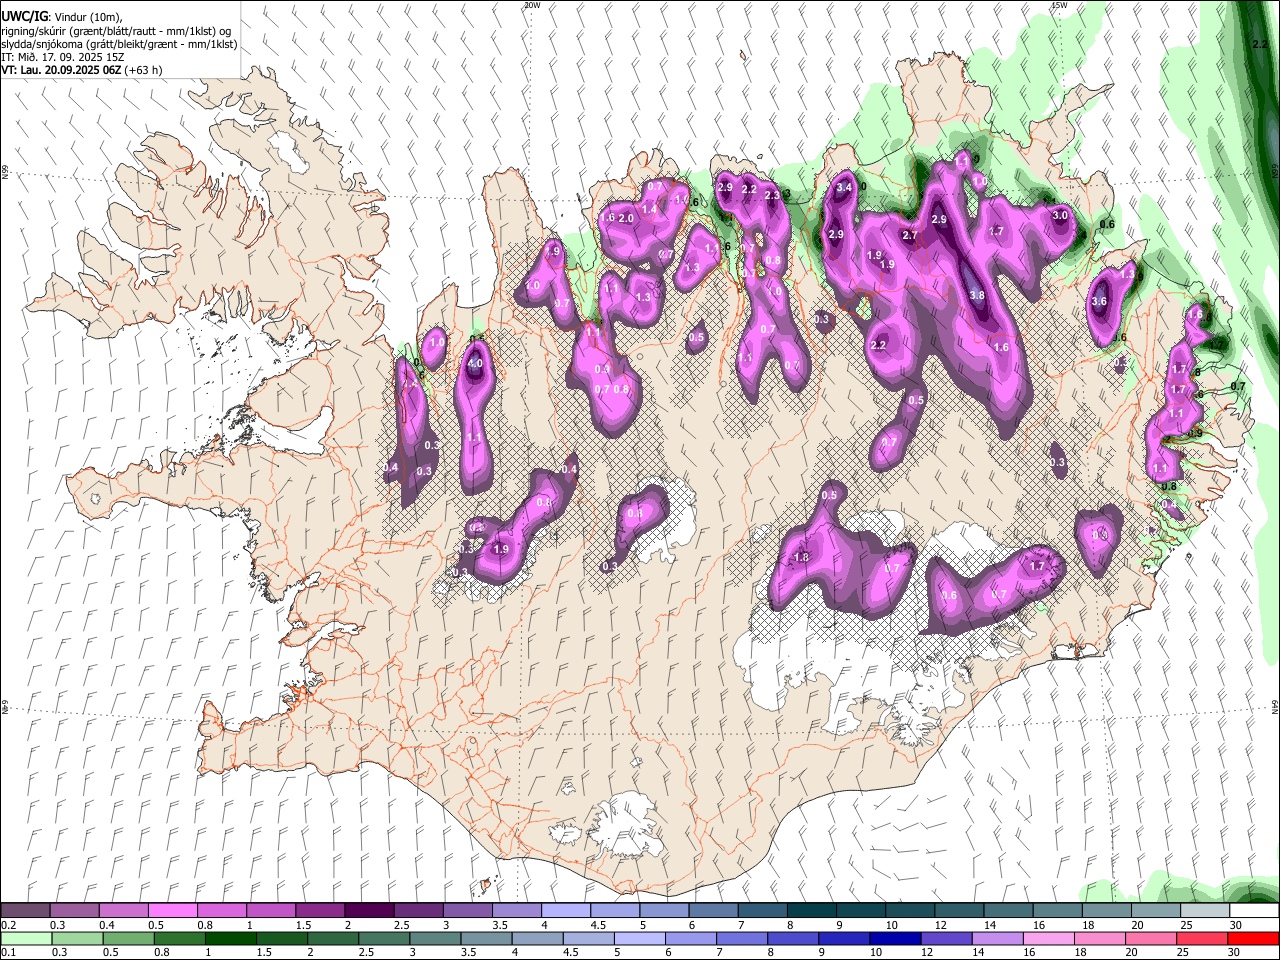Select the "4.0" snowfall value on the map
Image resolution: width=1280 pixels, height=960 pixels.
tap(475, 363)
